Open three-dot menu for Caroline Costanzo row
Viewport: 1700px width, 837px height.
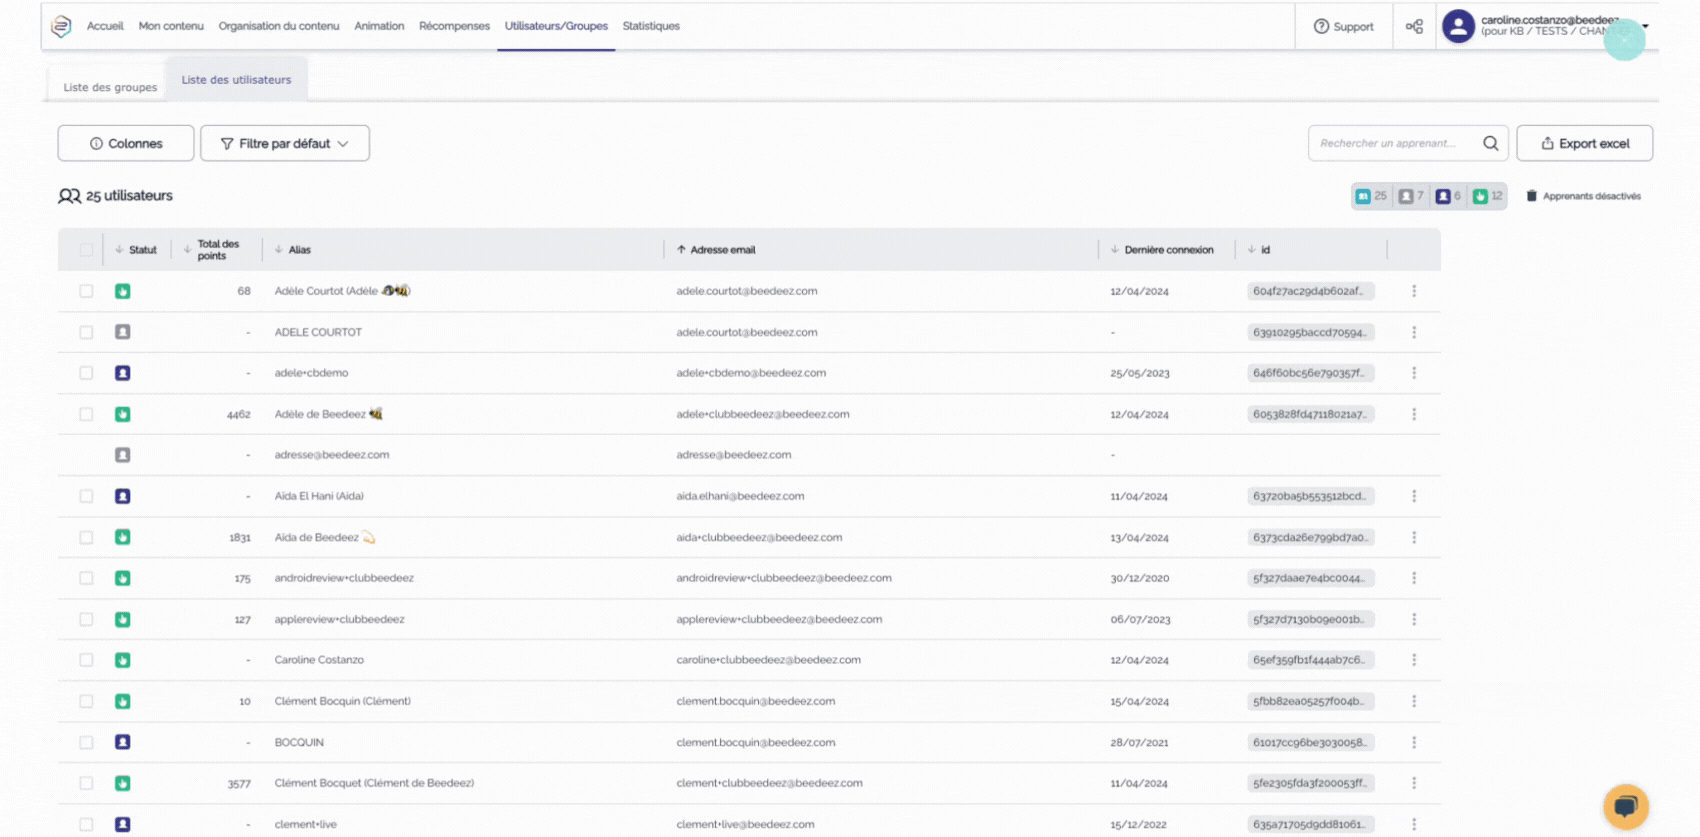coord(1413,660)
